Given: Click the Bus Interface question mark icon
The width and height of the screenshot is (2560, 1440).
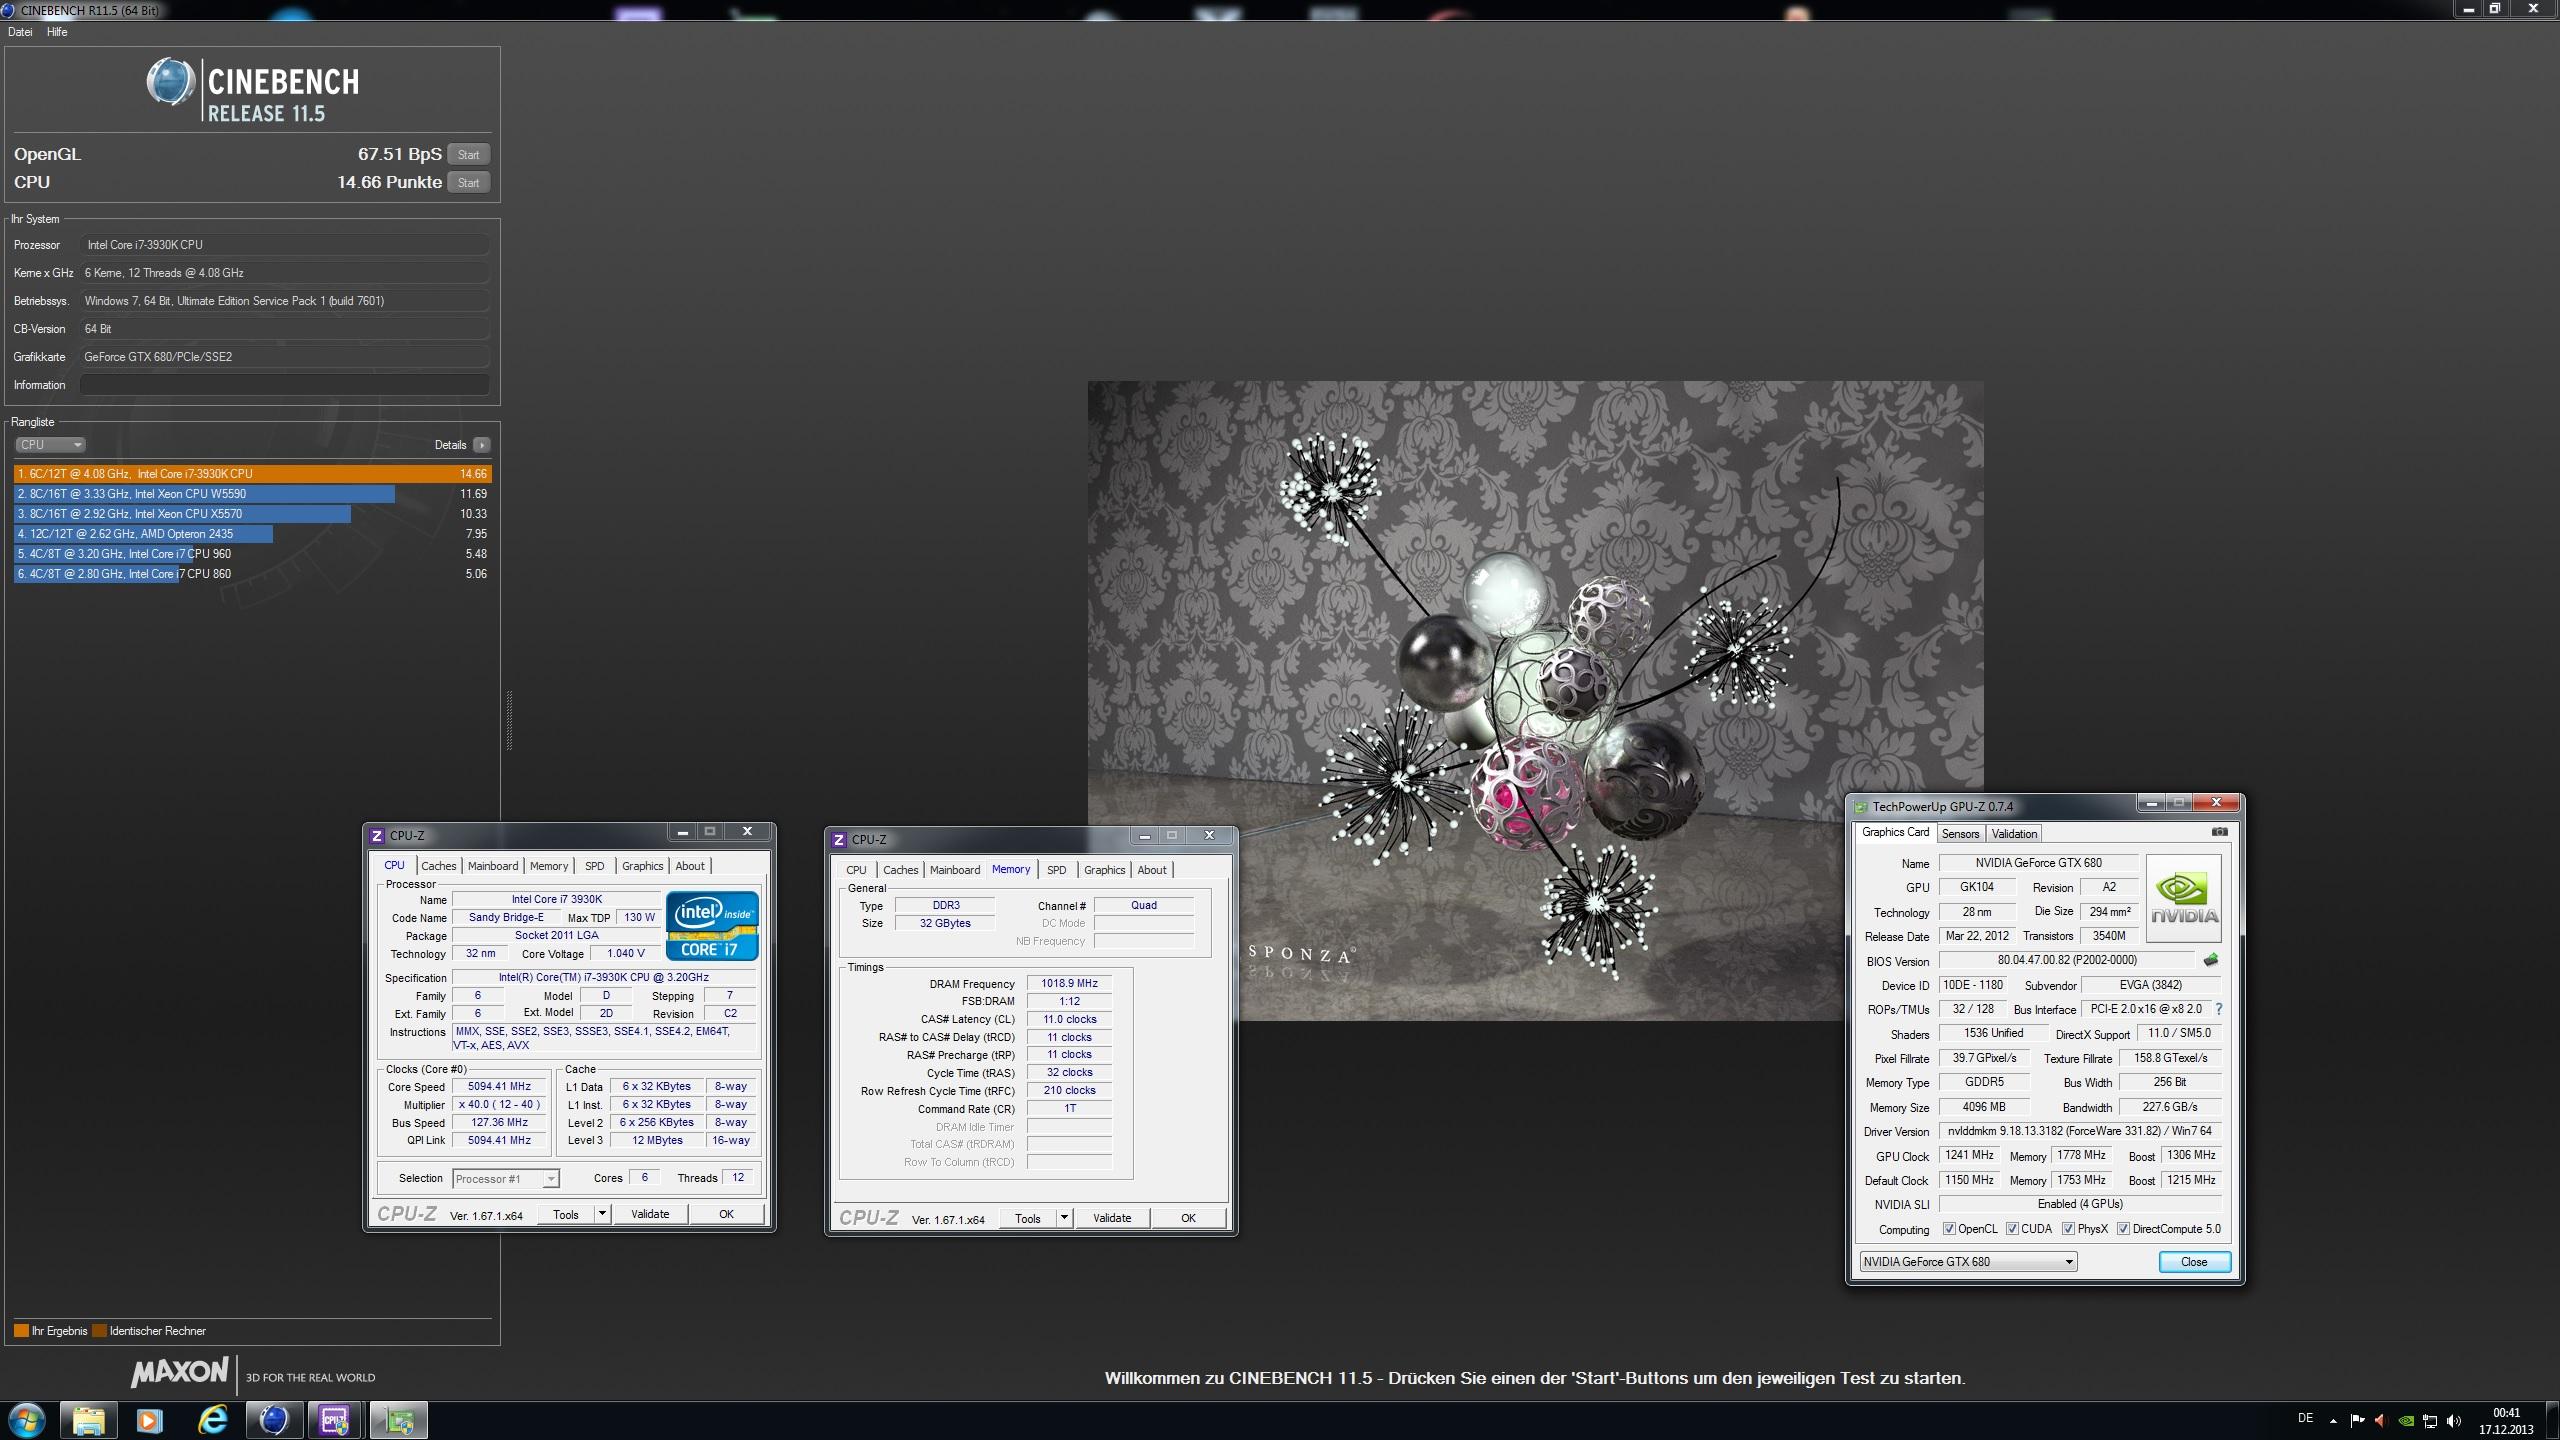Looking at the screenshot, I should pyautogui.click(x=2219, y=1009).
